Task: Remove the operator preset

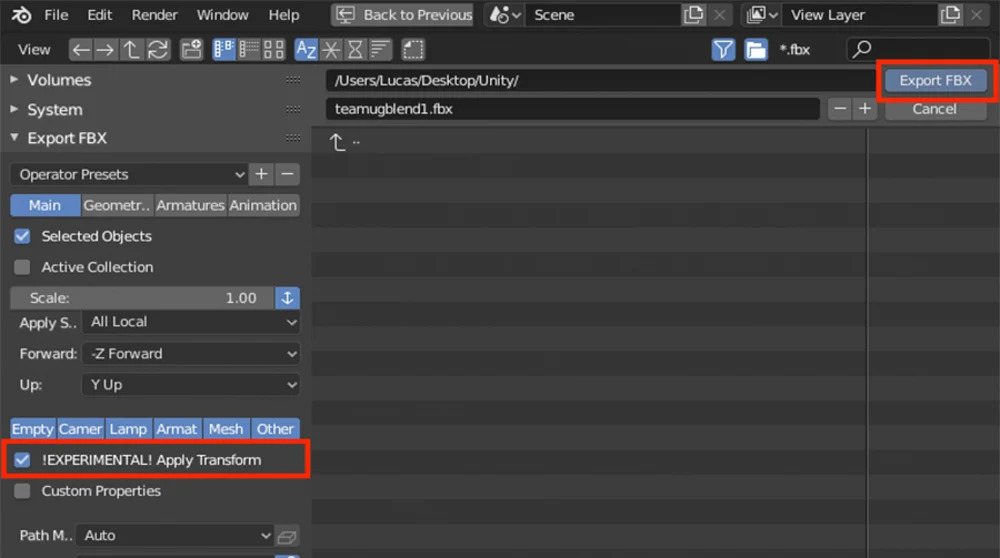Action: [288, 174]
